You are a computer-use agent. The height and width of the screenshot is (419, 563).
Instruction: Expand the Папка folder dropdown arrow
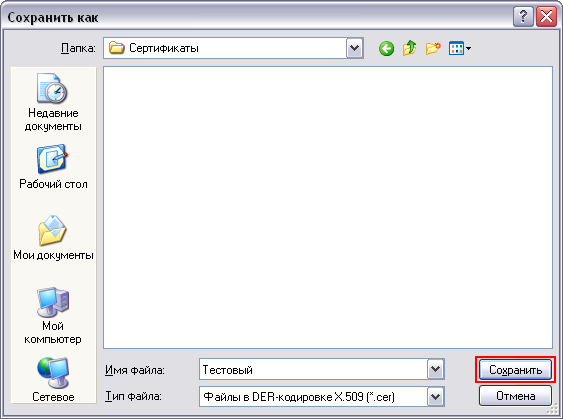coord(355,48)
